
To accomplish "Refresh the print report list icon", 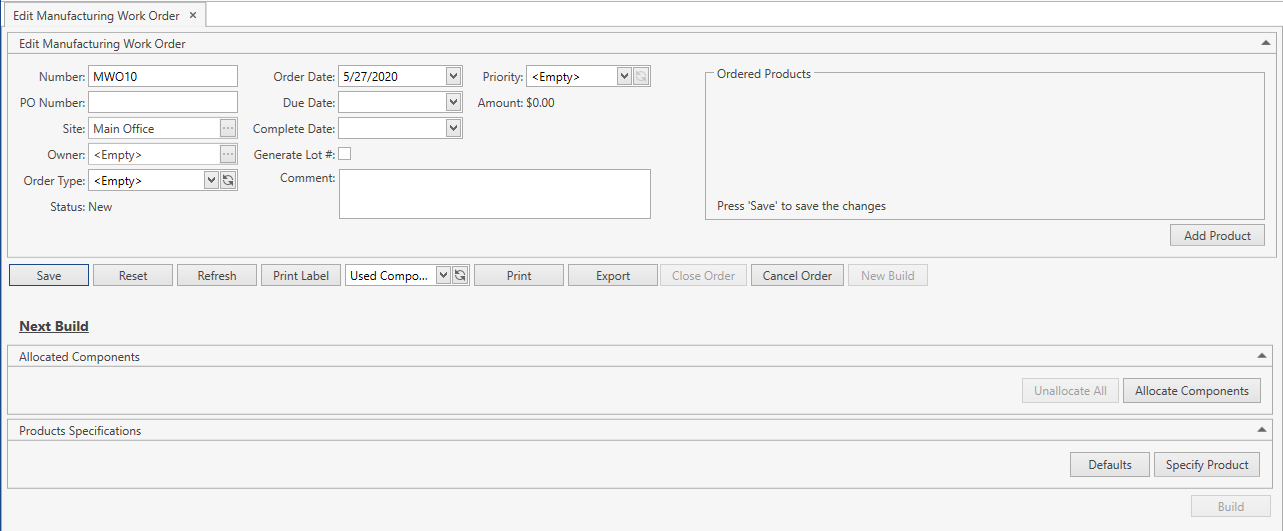I will 460,275.
